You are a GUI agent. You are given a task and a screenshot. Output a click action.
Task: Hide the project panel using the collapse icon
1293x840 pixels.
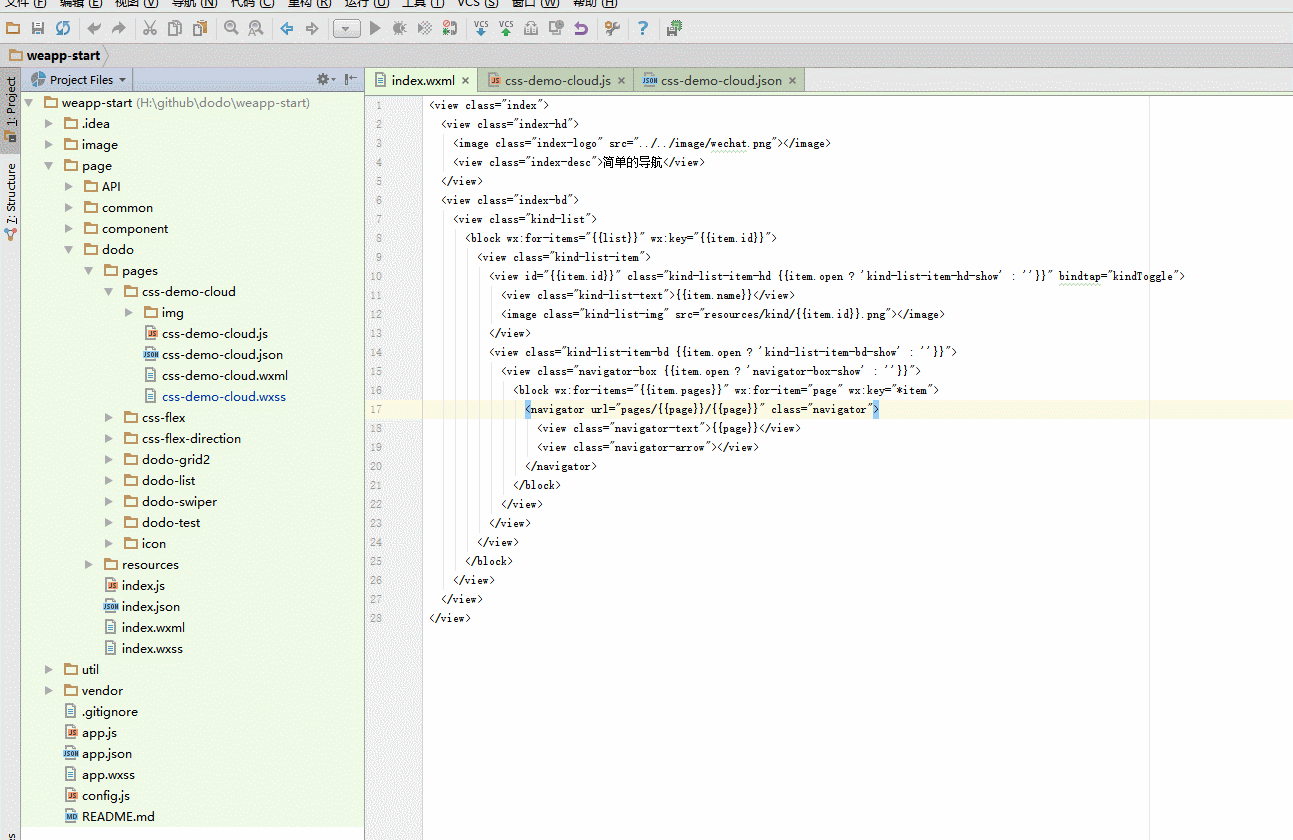click(351, 80)
